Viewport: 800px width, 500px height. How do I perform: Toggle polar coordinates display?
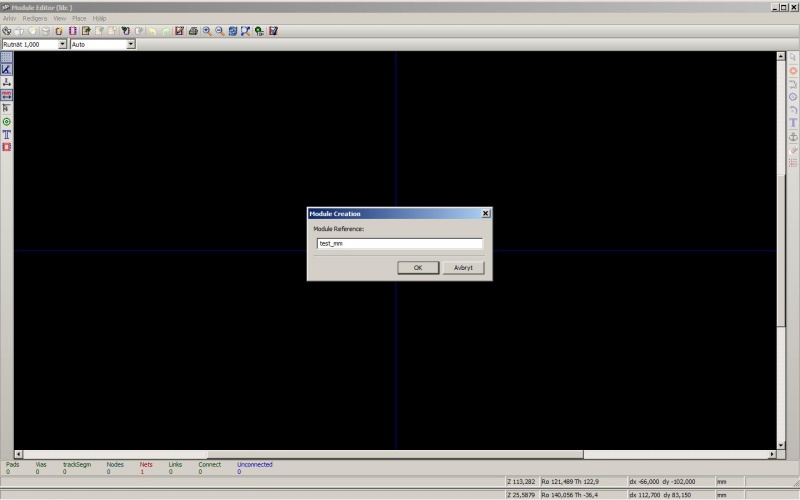click(7, 69)
